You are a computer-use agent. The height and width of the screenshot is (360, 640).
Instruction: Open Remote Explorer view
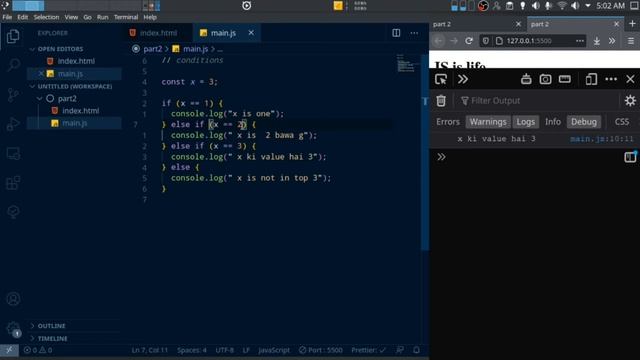point(13,153)
